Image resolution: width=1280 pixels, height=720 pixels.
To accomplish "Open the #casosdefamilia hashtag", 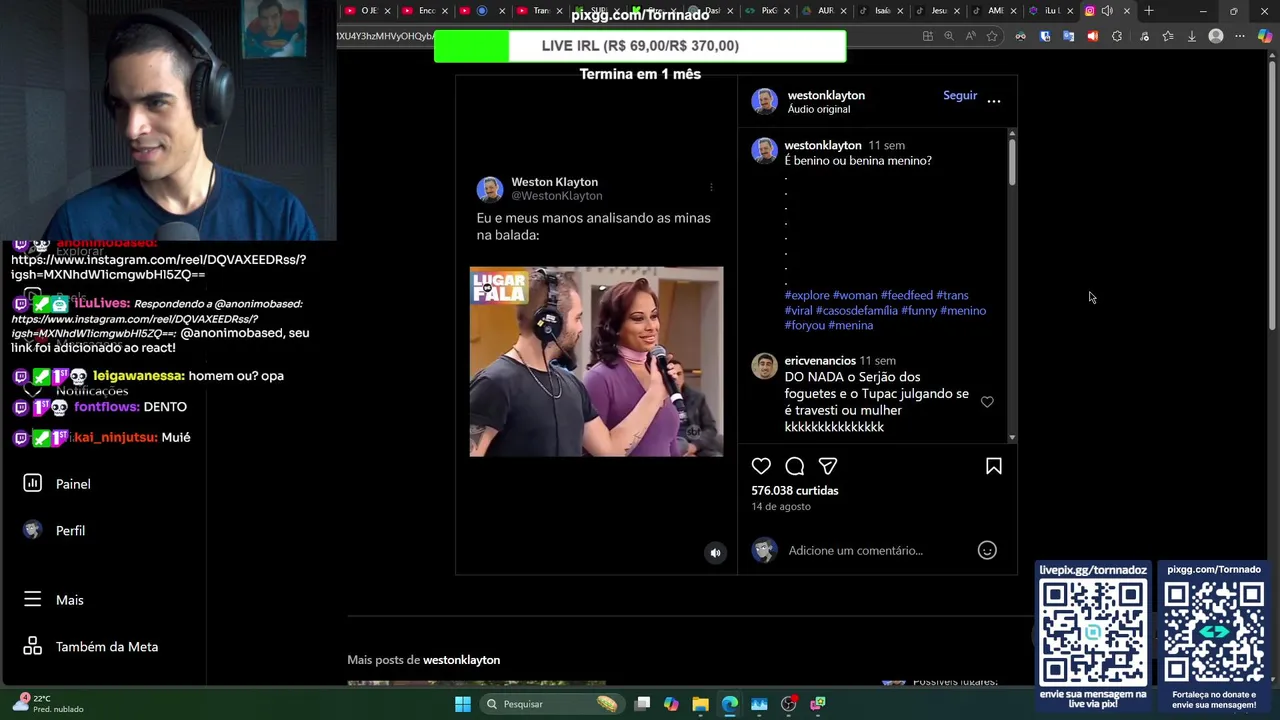I will tap(857, 310).
